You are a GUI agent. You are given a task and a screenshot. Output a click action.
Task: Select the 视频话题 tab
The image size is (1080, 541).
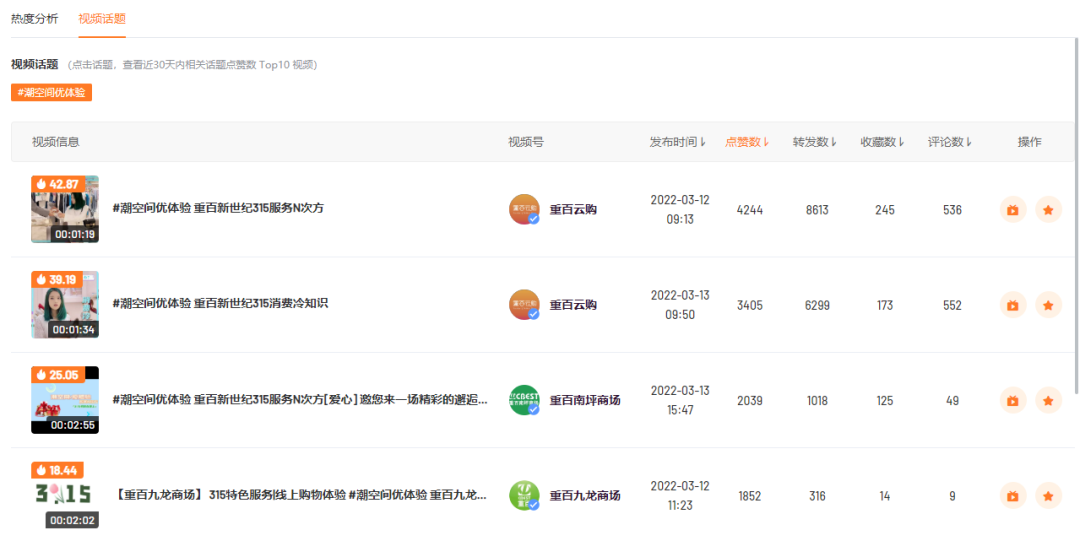click(102, 19)
